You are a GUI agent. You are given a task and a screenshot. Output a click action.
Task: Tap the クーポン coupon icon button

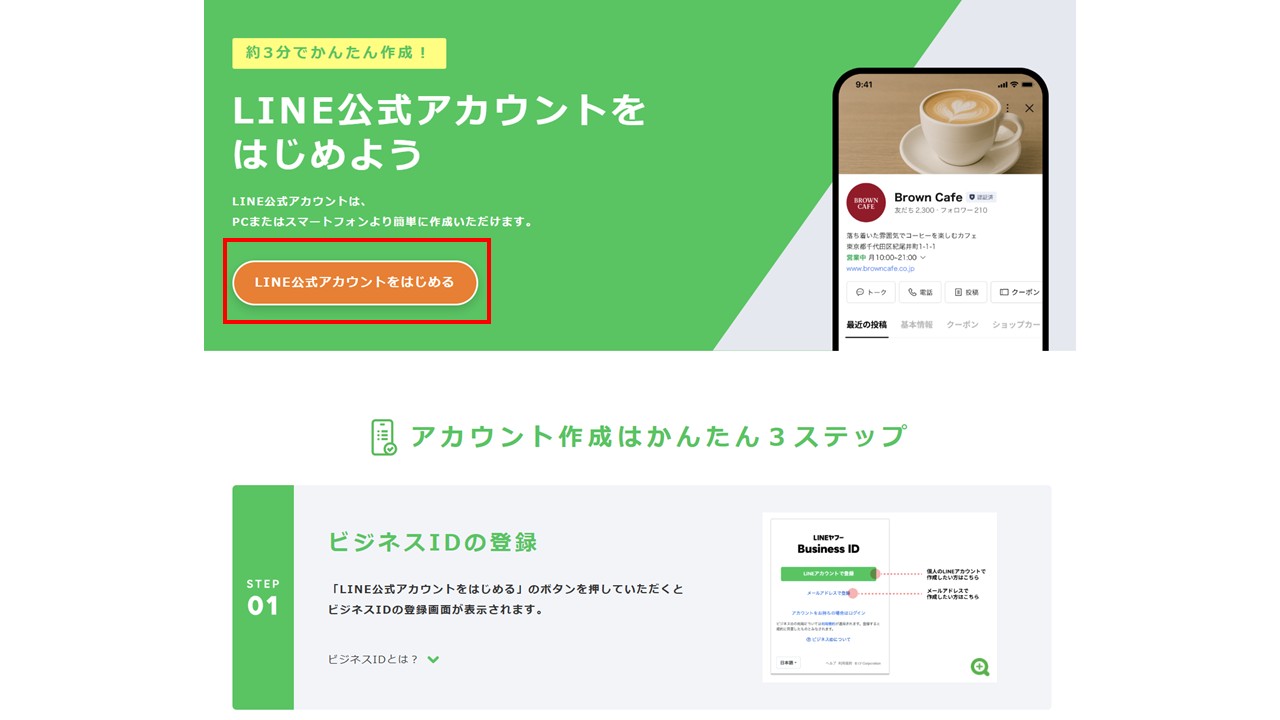pos(1017,292)
